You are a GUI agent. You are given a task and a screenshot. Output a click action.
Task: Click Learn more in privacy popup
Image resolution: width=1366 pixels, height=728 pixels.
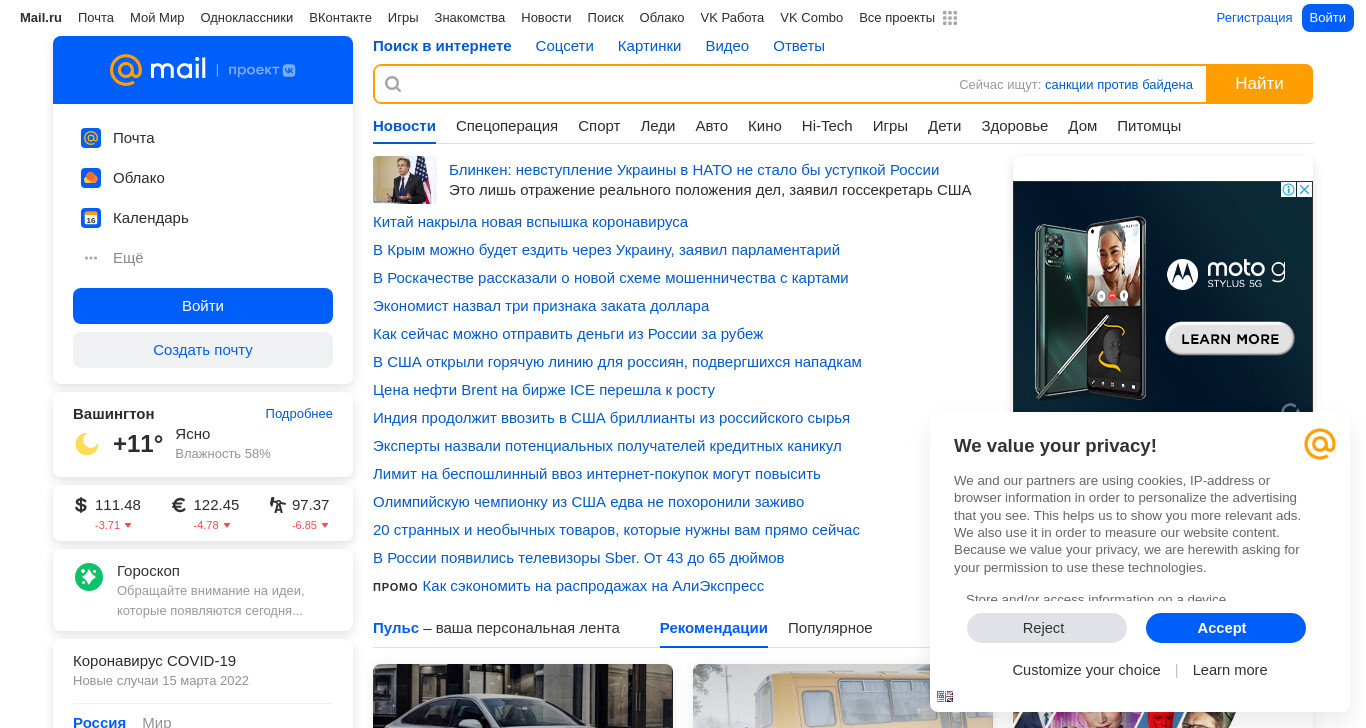[x=1230, y=670]
